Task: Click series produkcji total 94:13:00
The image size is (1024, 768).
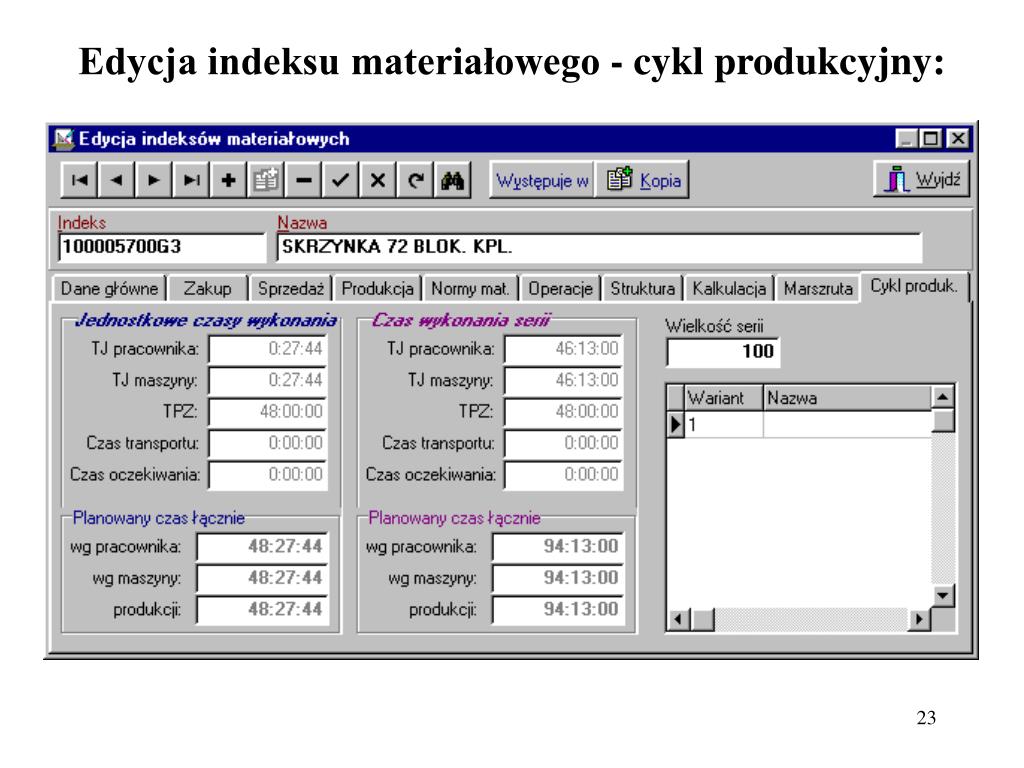Action: point(558,609)
